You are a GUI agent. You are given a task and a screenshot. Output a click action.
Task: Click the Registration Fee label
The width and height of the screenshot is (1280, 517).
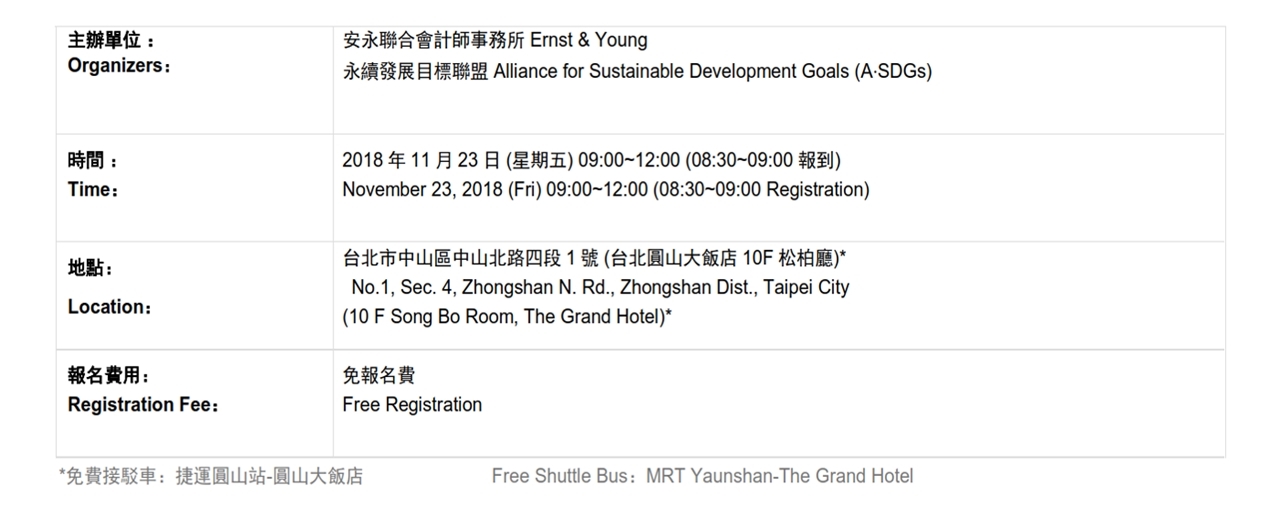[x=143, y=405]
